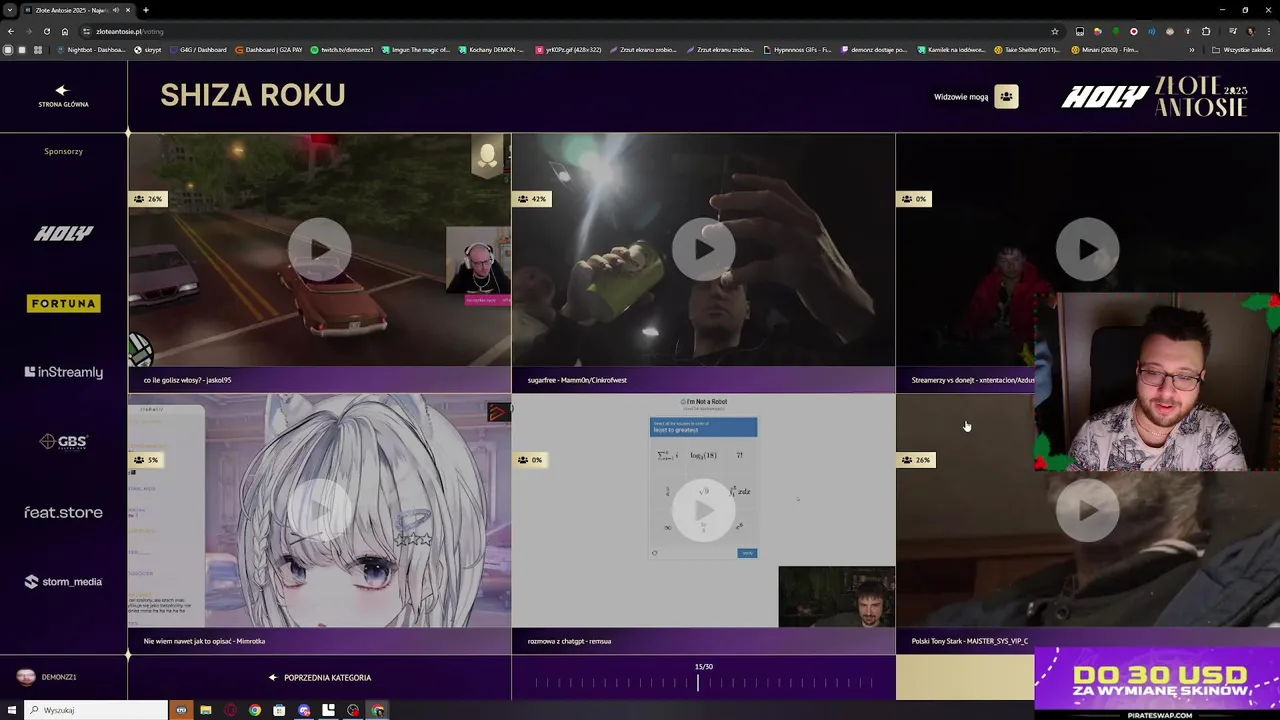Open the Fortuna sponsor logo

coord(63,303)
